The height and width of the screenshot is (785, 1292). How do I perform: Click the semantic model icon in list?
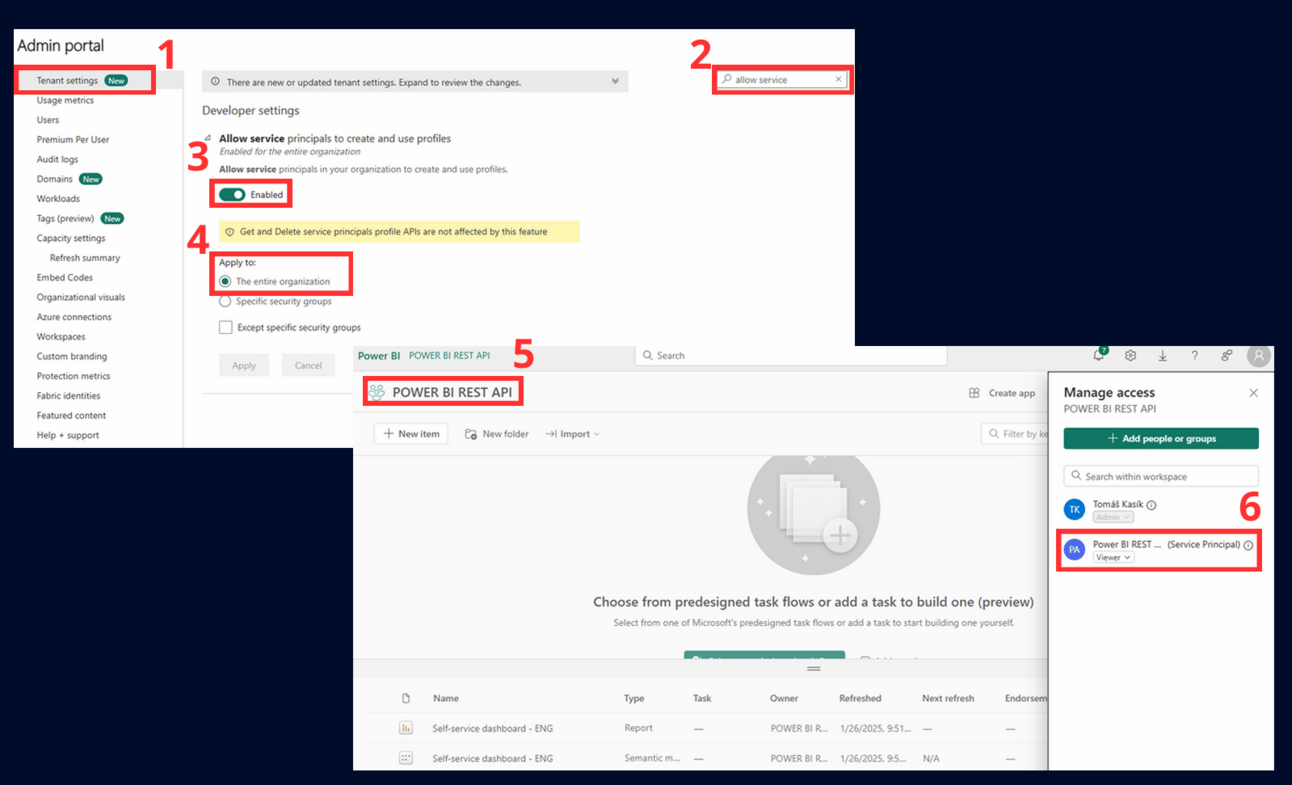point(406,758)
